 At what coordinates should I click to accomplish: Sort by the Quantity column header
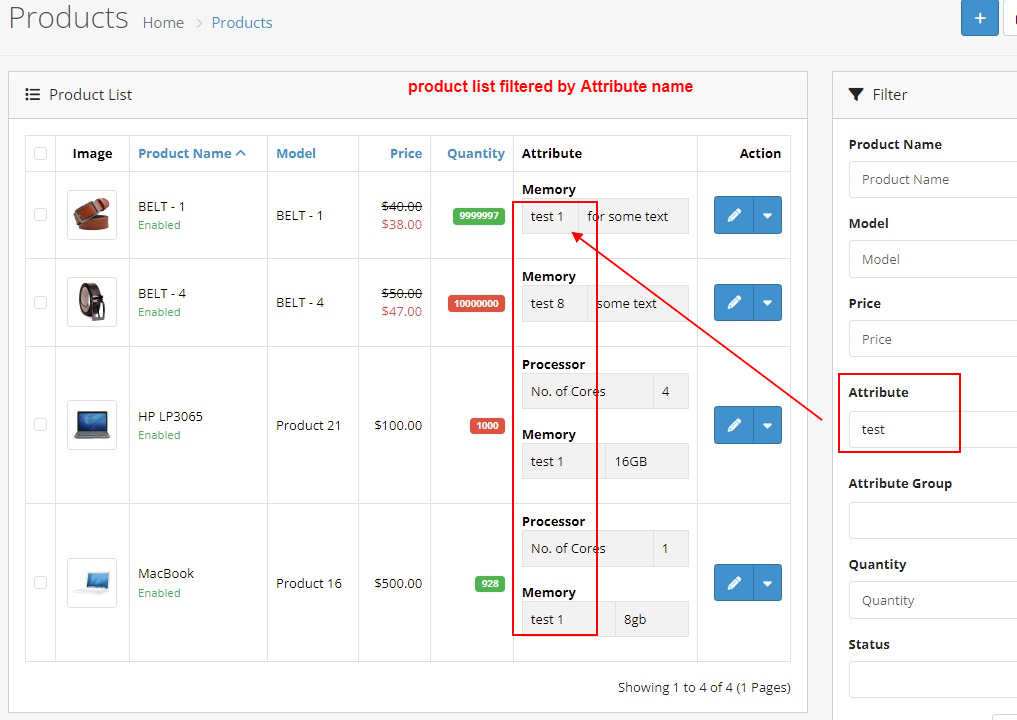pos(476,153)
